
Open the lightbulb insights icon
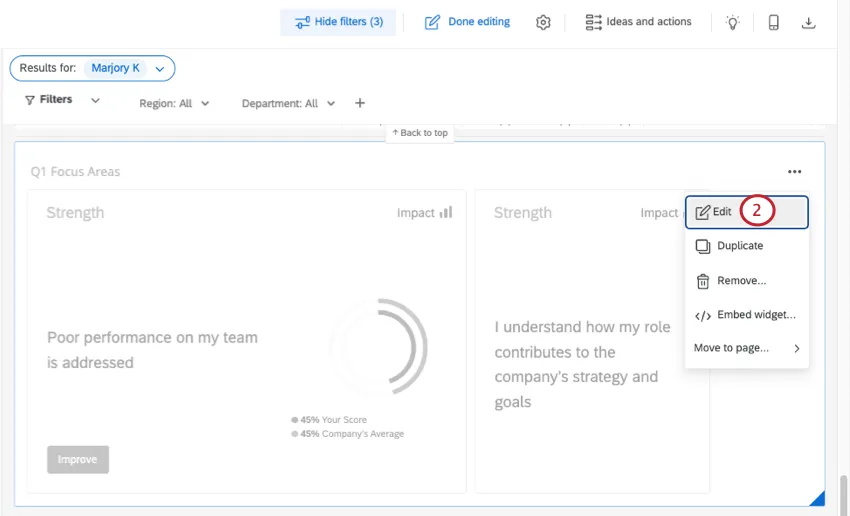[733, 22]
